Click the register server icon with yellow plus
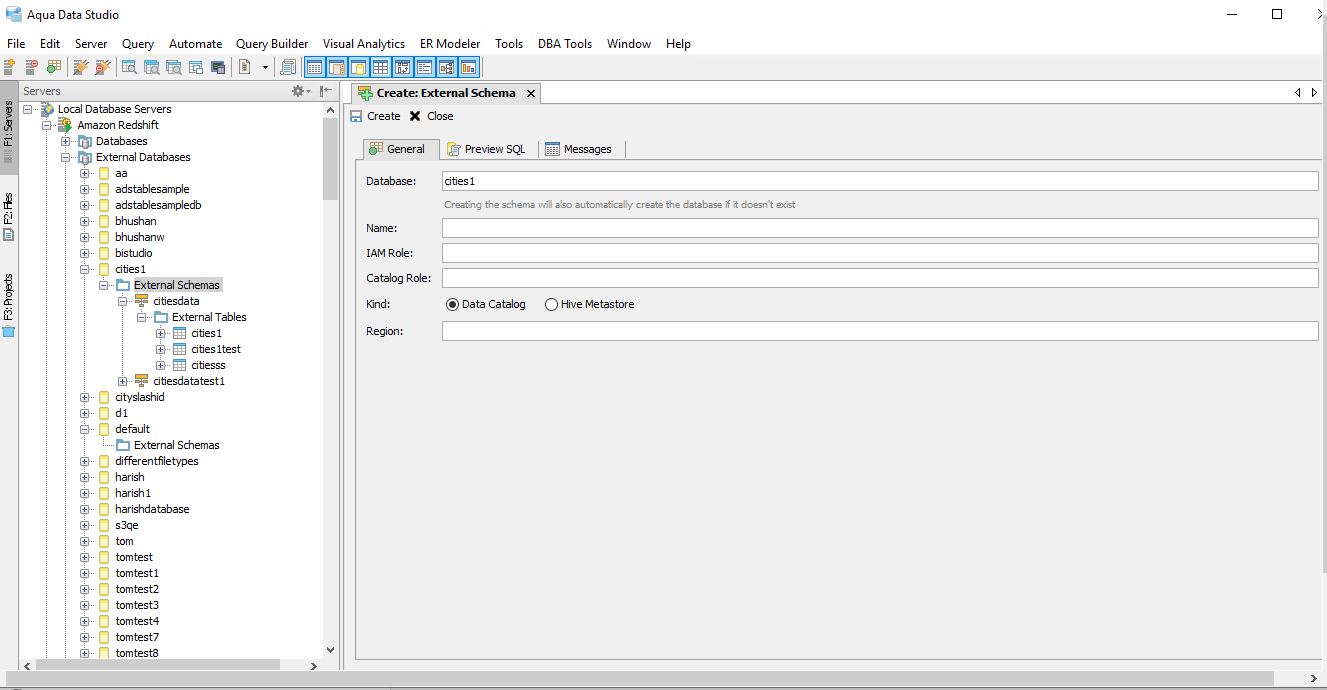The width and height of the screenshot is (1327, 690). pyautogui.click(x=10, y=67)
